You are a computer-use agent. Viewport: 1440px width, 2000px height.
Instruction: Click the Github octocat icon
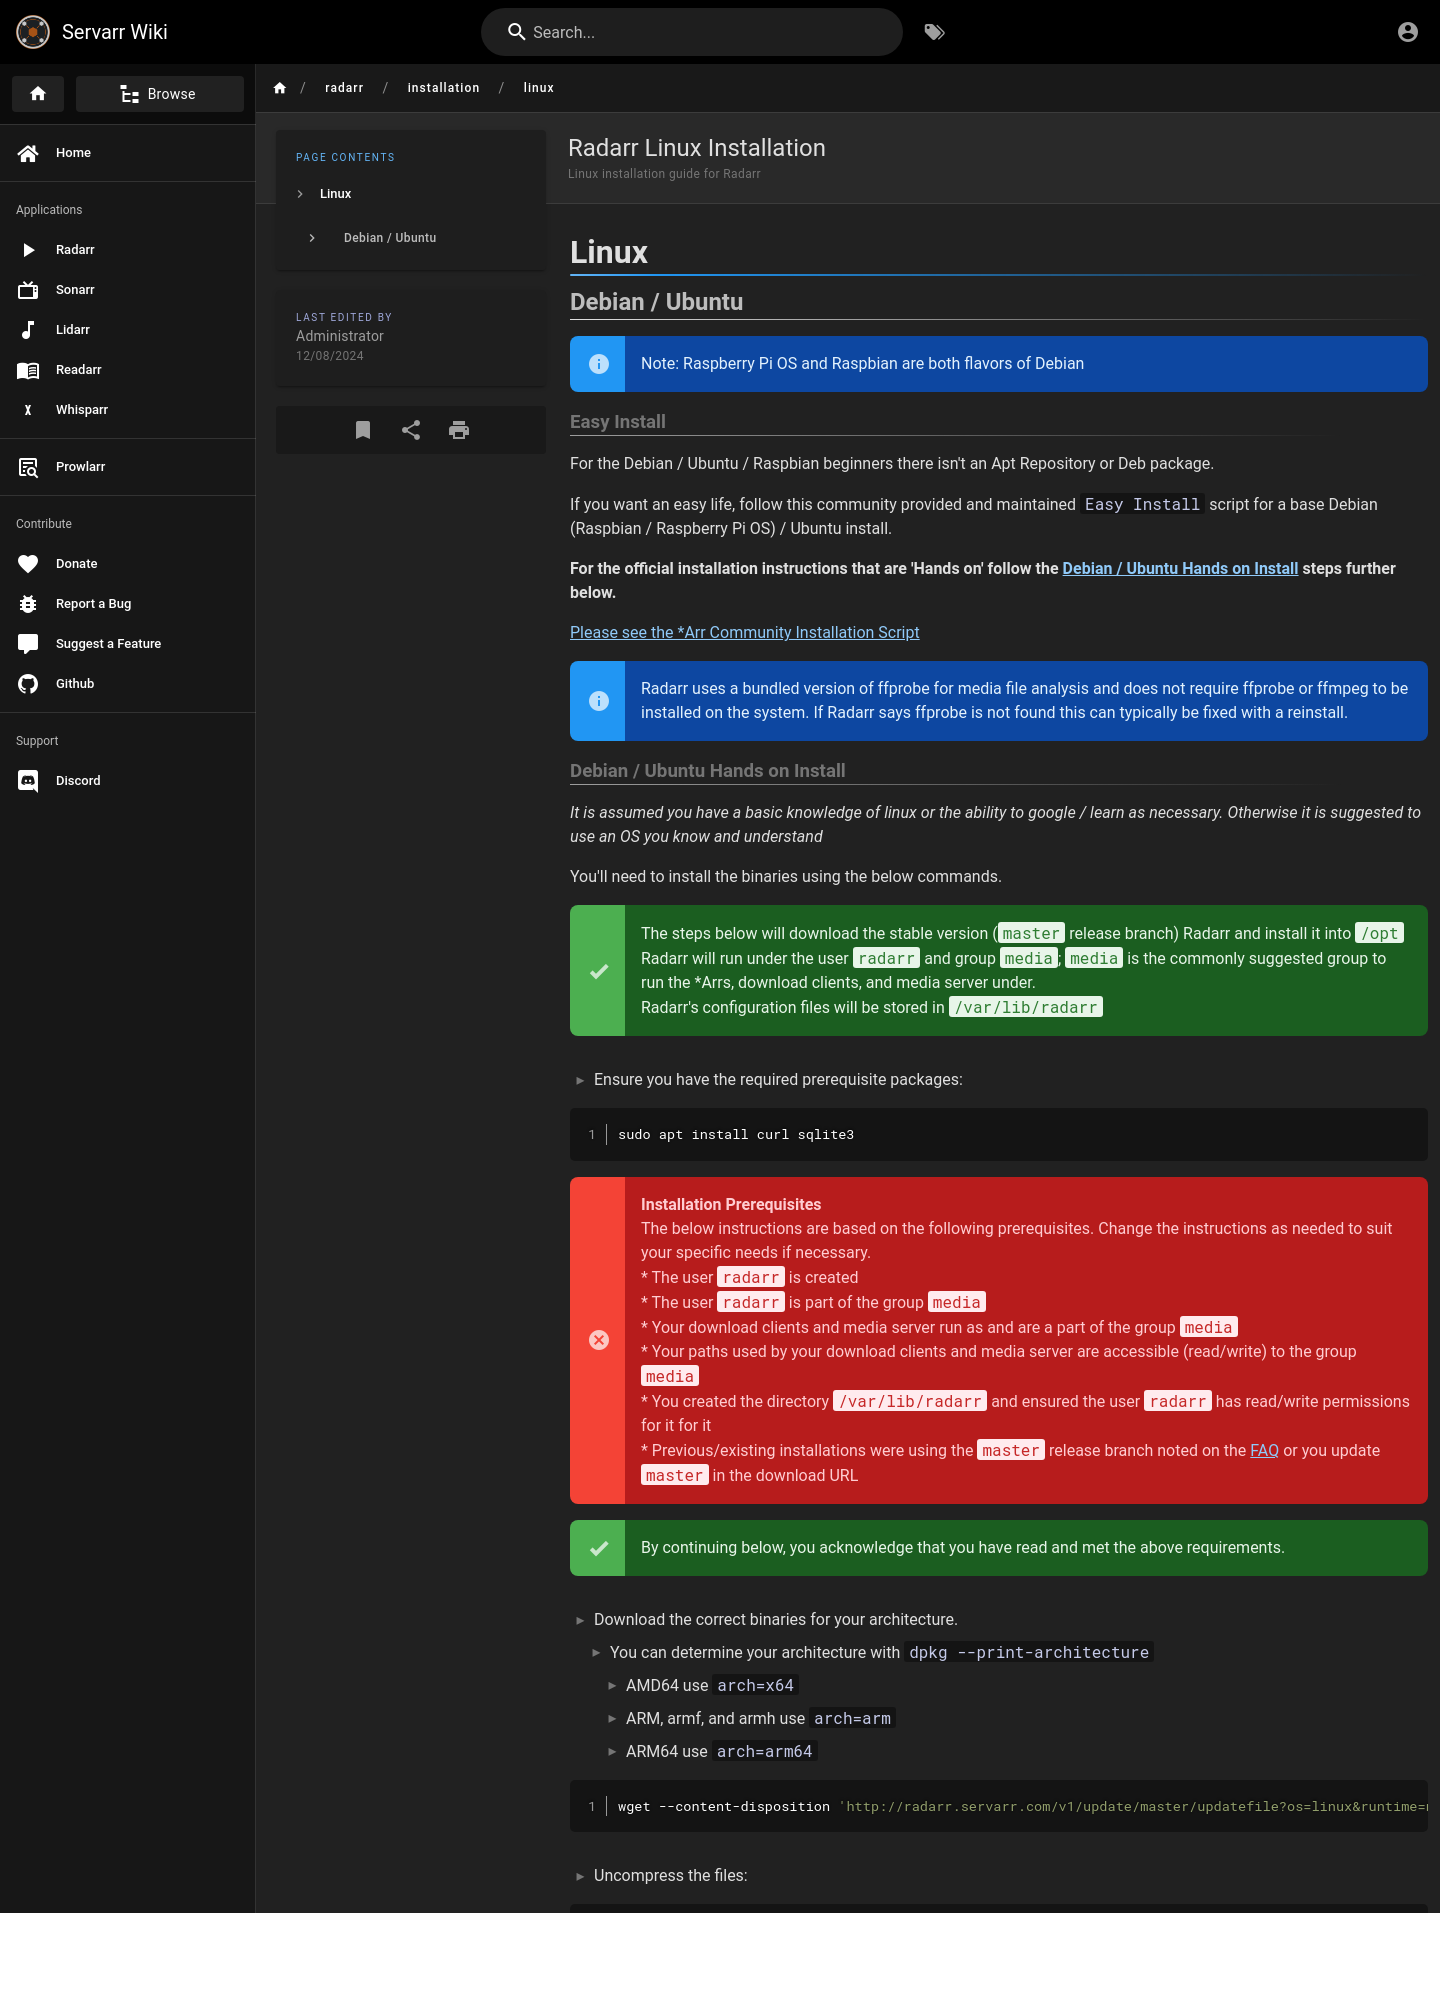coord(28,684)
